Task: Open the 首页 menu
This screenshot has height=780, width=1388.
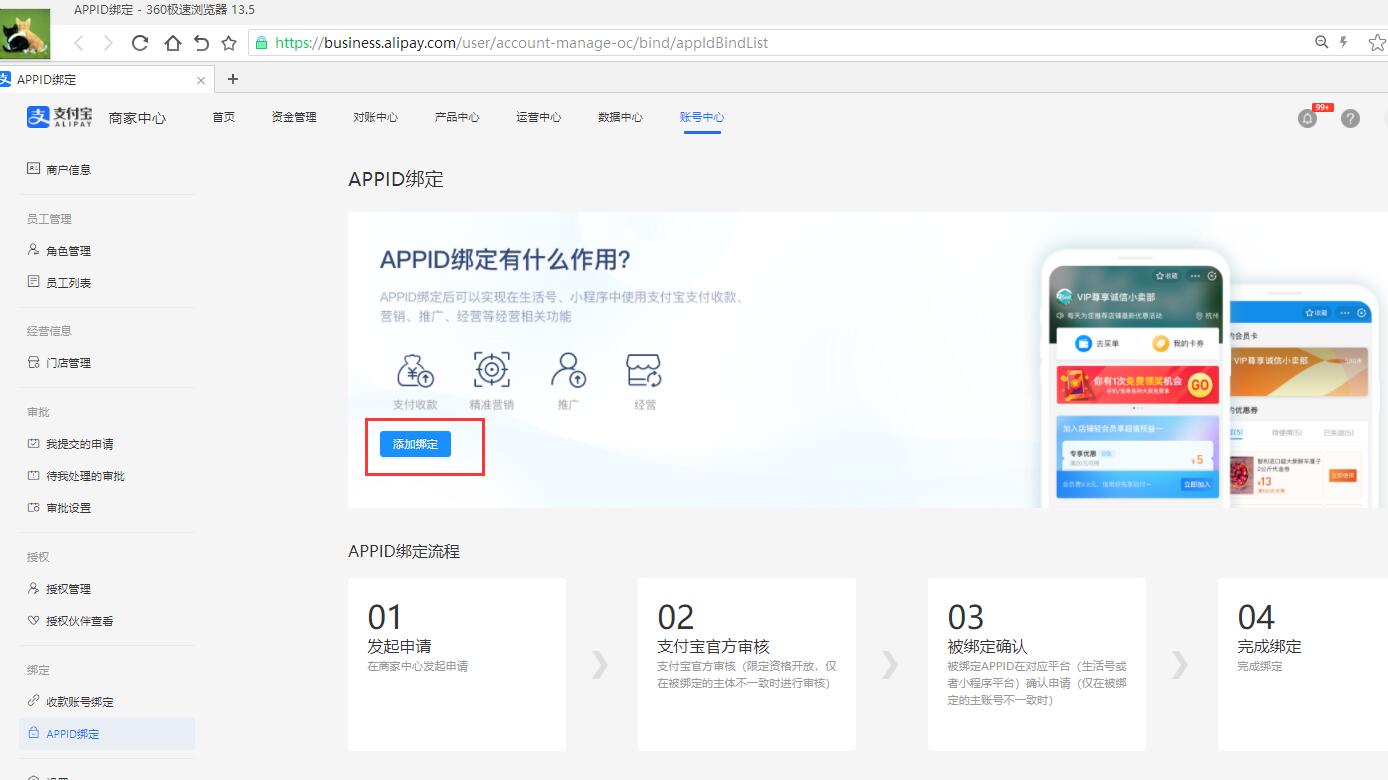Action: click(223, 117)
